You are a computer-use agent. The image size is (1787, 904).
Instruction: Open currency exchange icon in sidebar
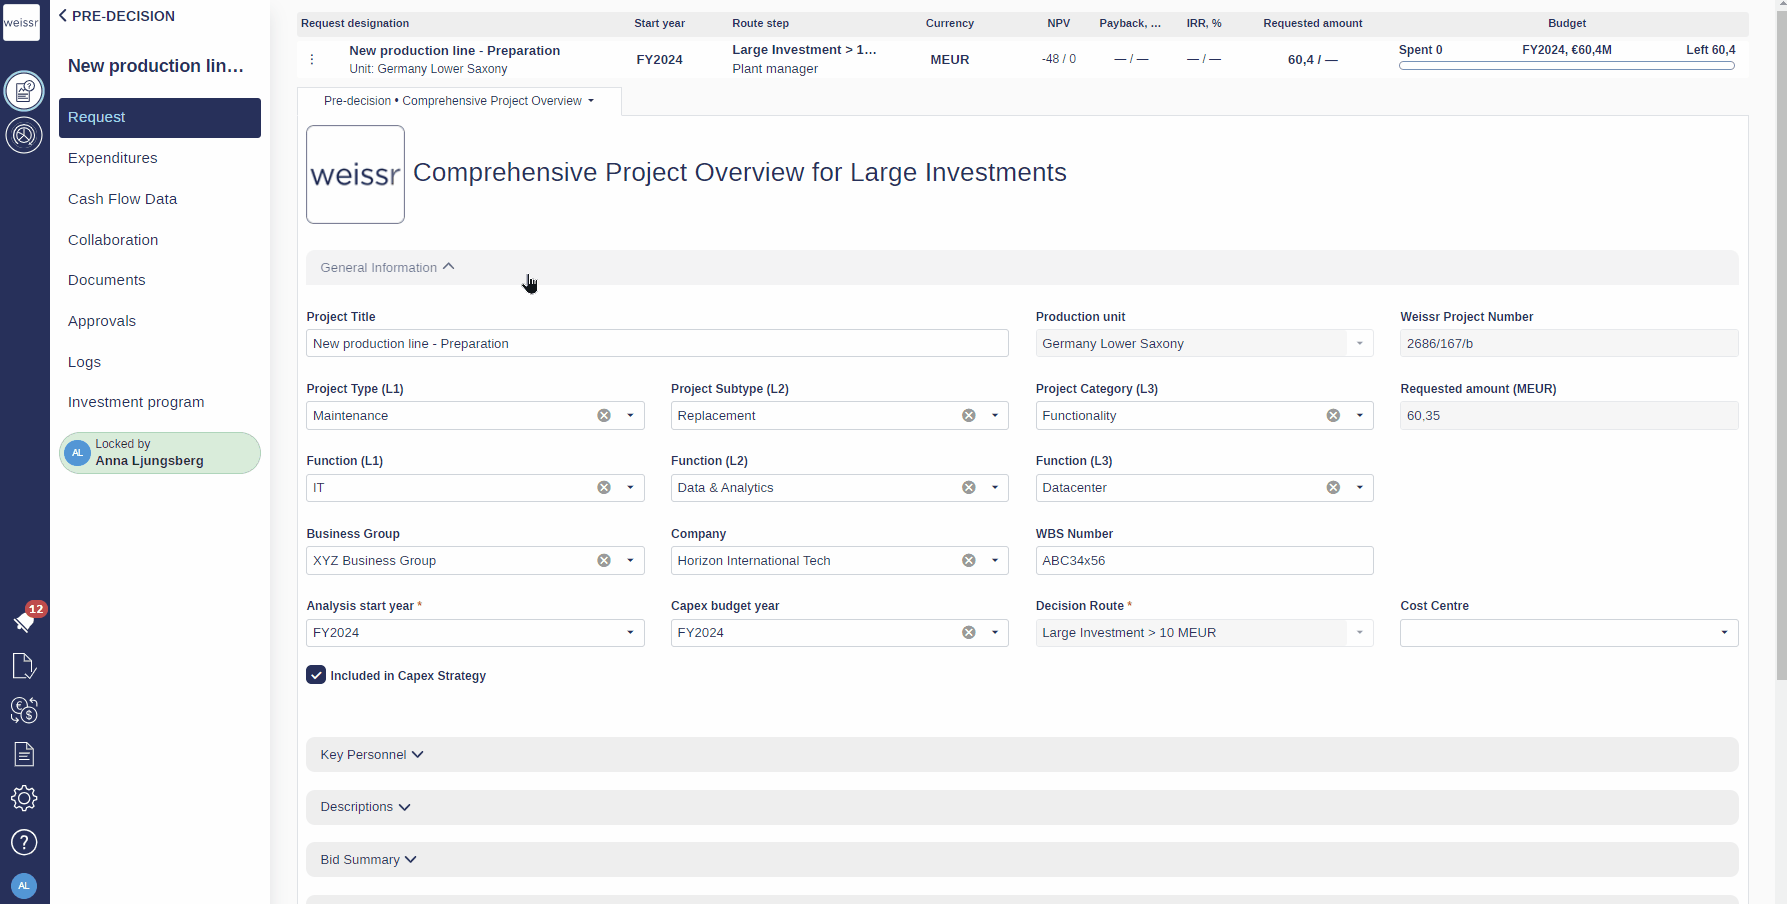24,710
